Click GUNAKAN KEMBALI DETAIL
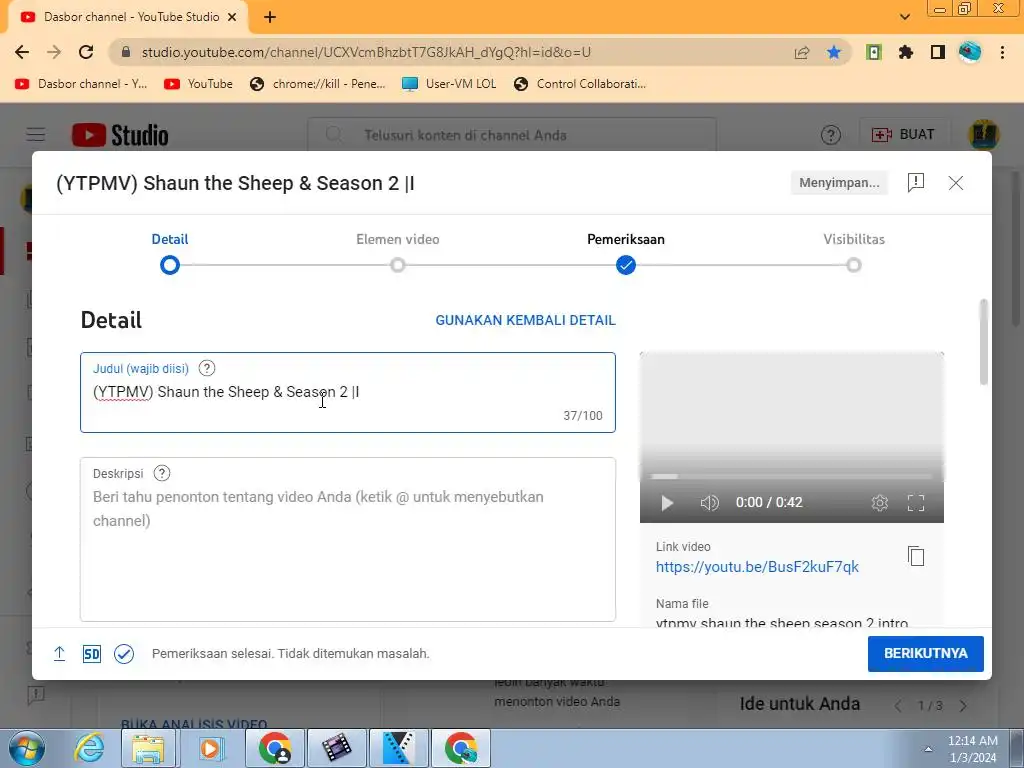The width and height of the screenshot is (1024, 768). click(526, 320)
